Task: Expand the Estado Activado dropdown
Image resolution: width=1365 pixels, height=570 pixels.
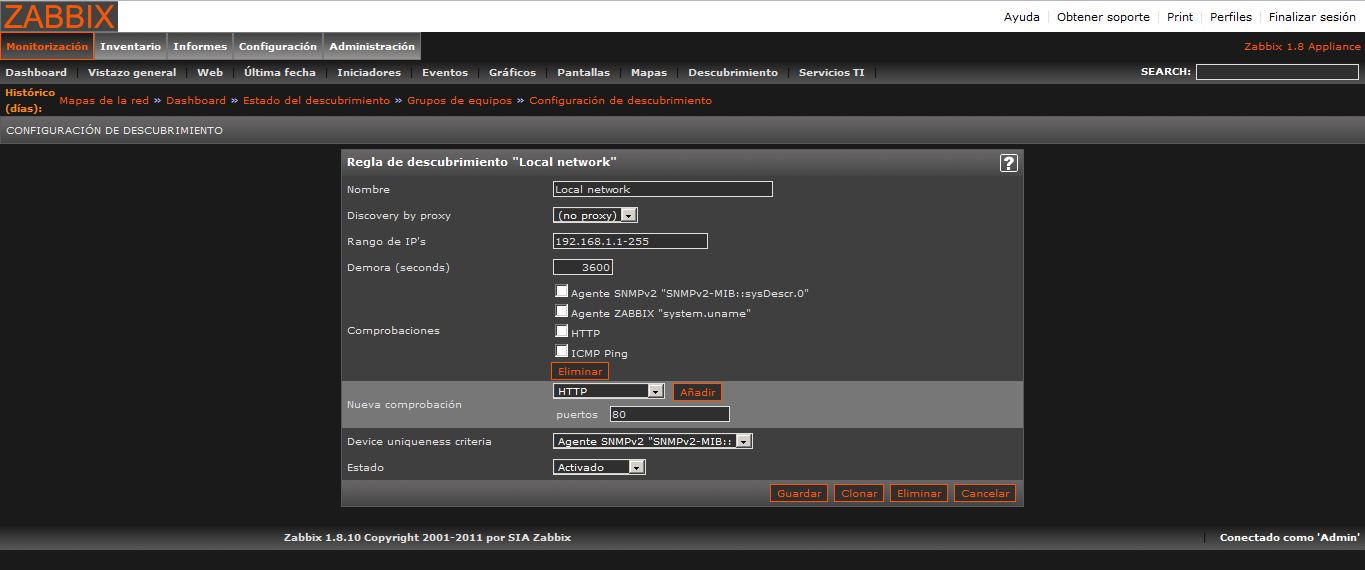Action: tap(599, 467)
